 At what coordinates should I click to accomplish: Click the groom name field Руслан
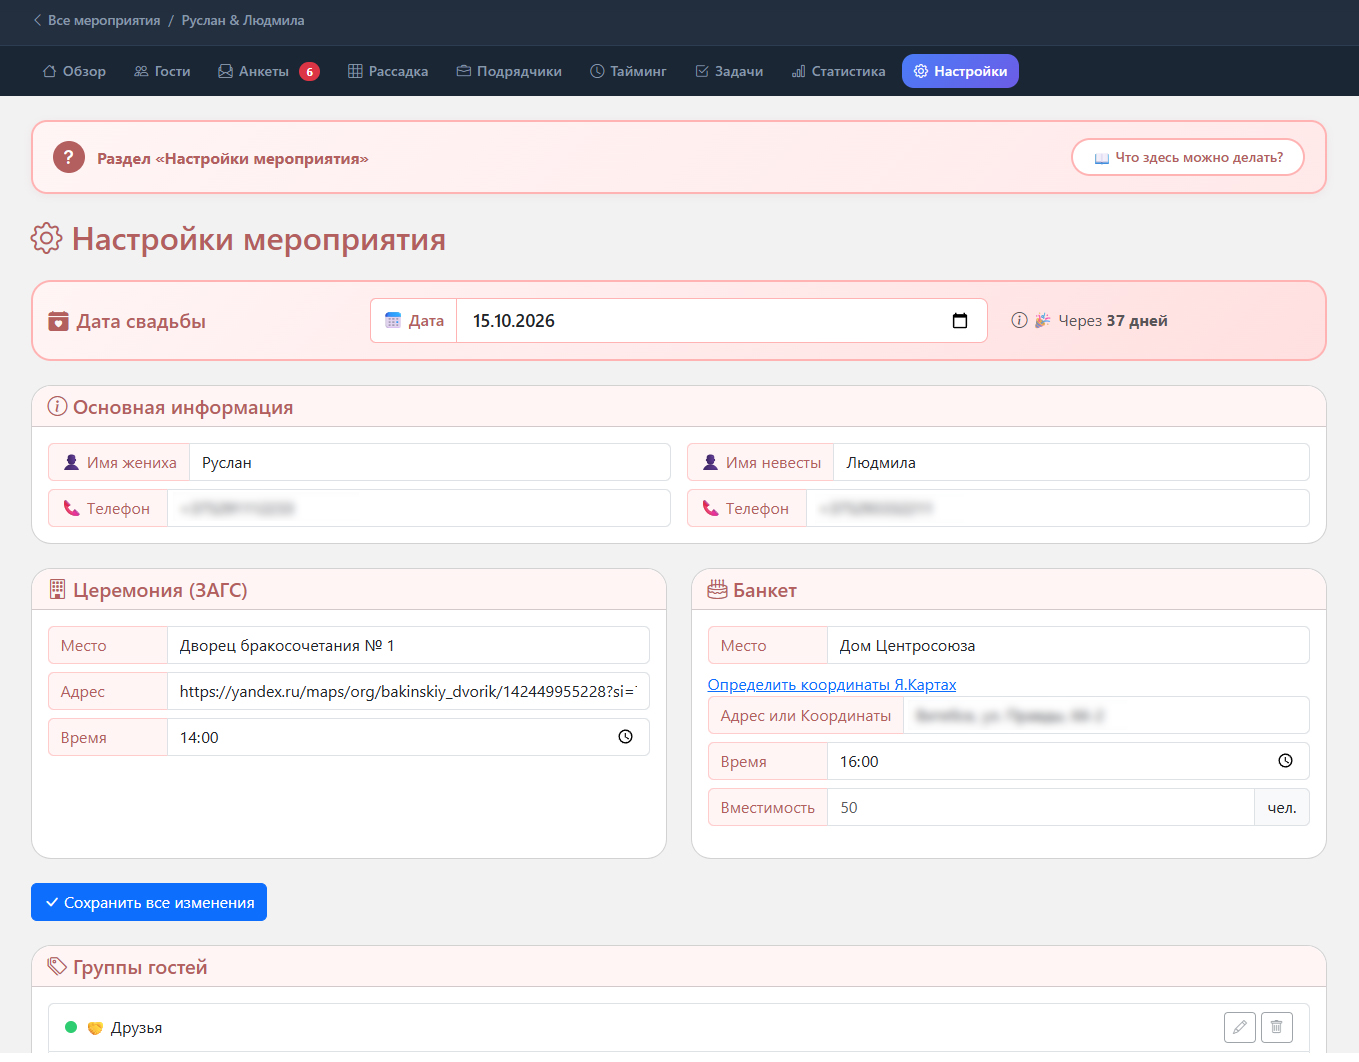(x=430, y=462)
